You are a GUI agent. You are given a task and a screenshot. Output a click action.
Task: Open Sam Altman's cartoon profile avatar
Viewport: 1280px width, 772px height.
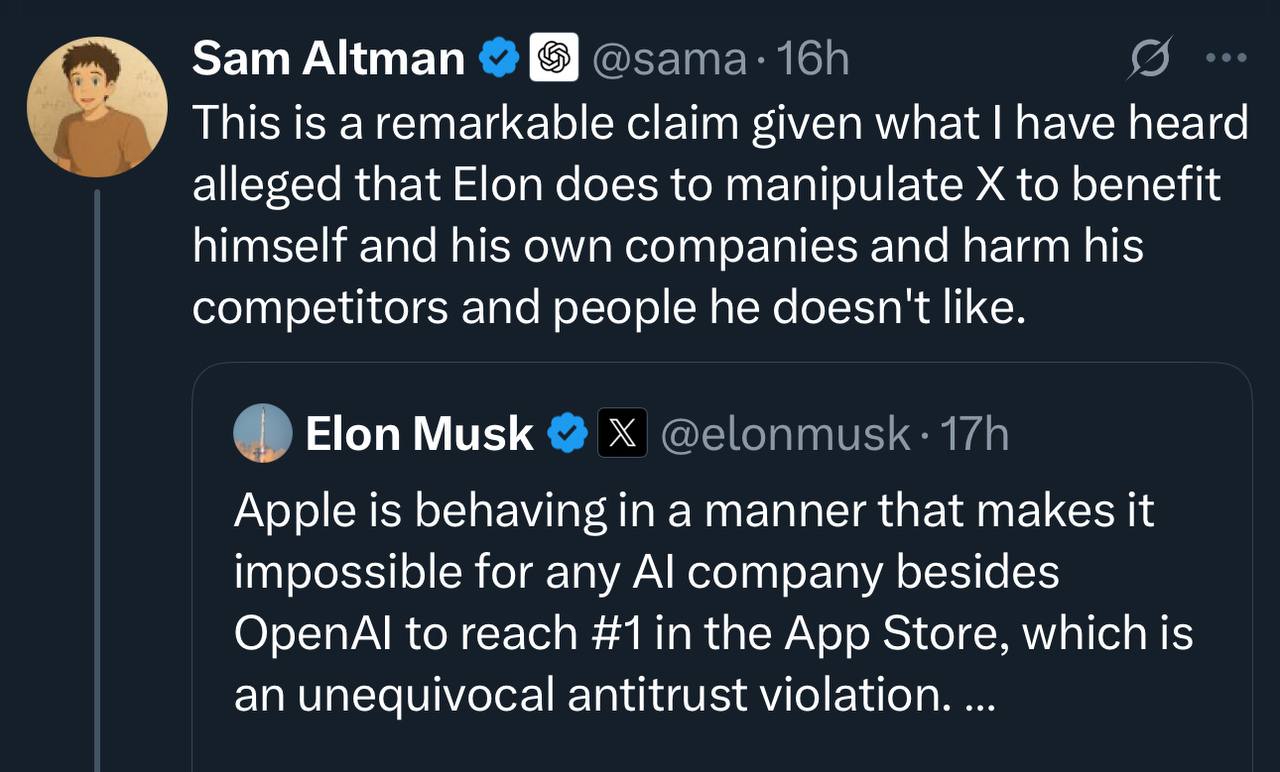pyautogui.click(x=96, y=107)
